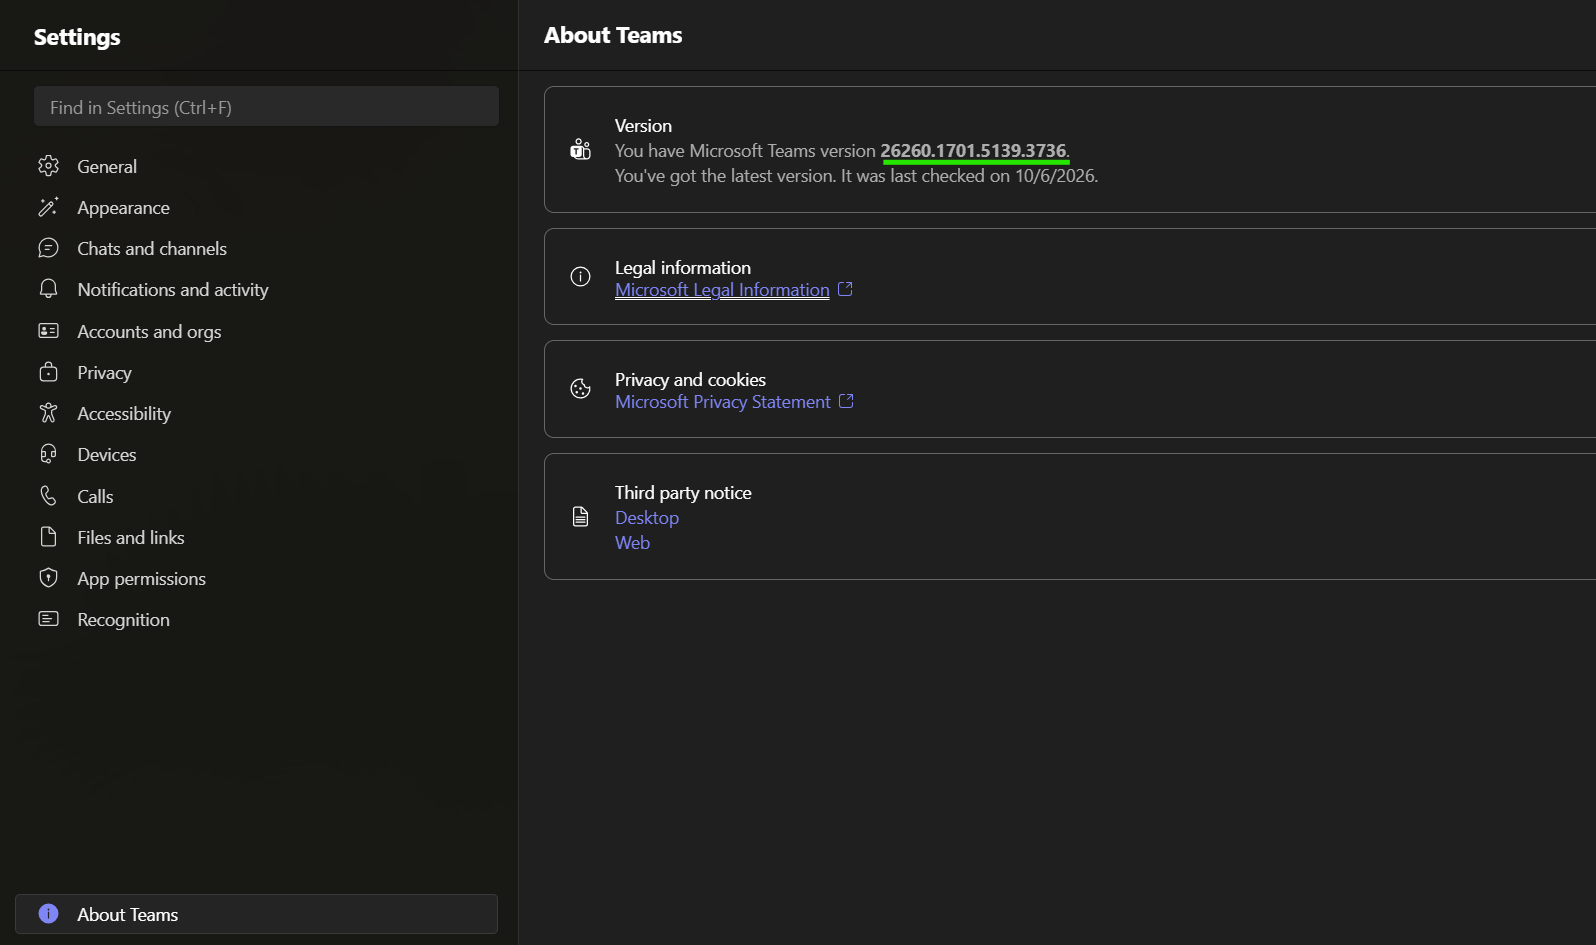
Task: Click the Calls phone icon
Action: coord(48,496)
